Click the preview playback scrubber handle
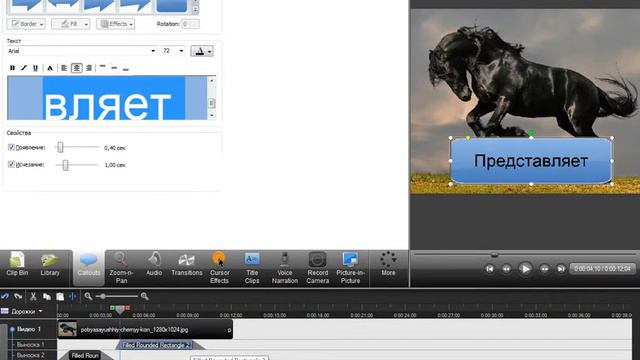 (x=494, y=255)
